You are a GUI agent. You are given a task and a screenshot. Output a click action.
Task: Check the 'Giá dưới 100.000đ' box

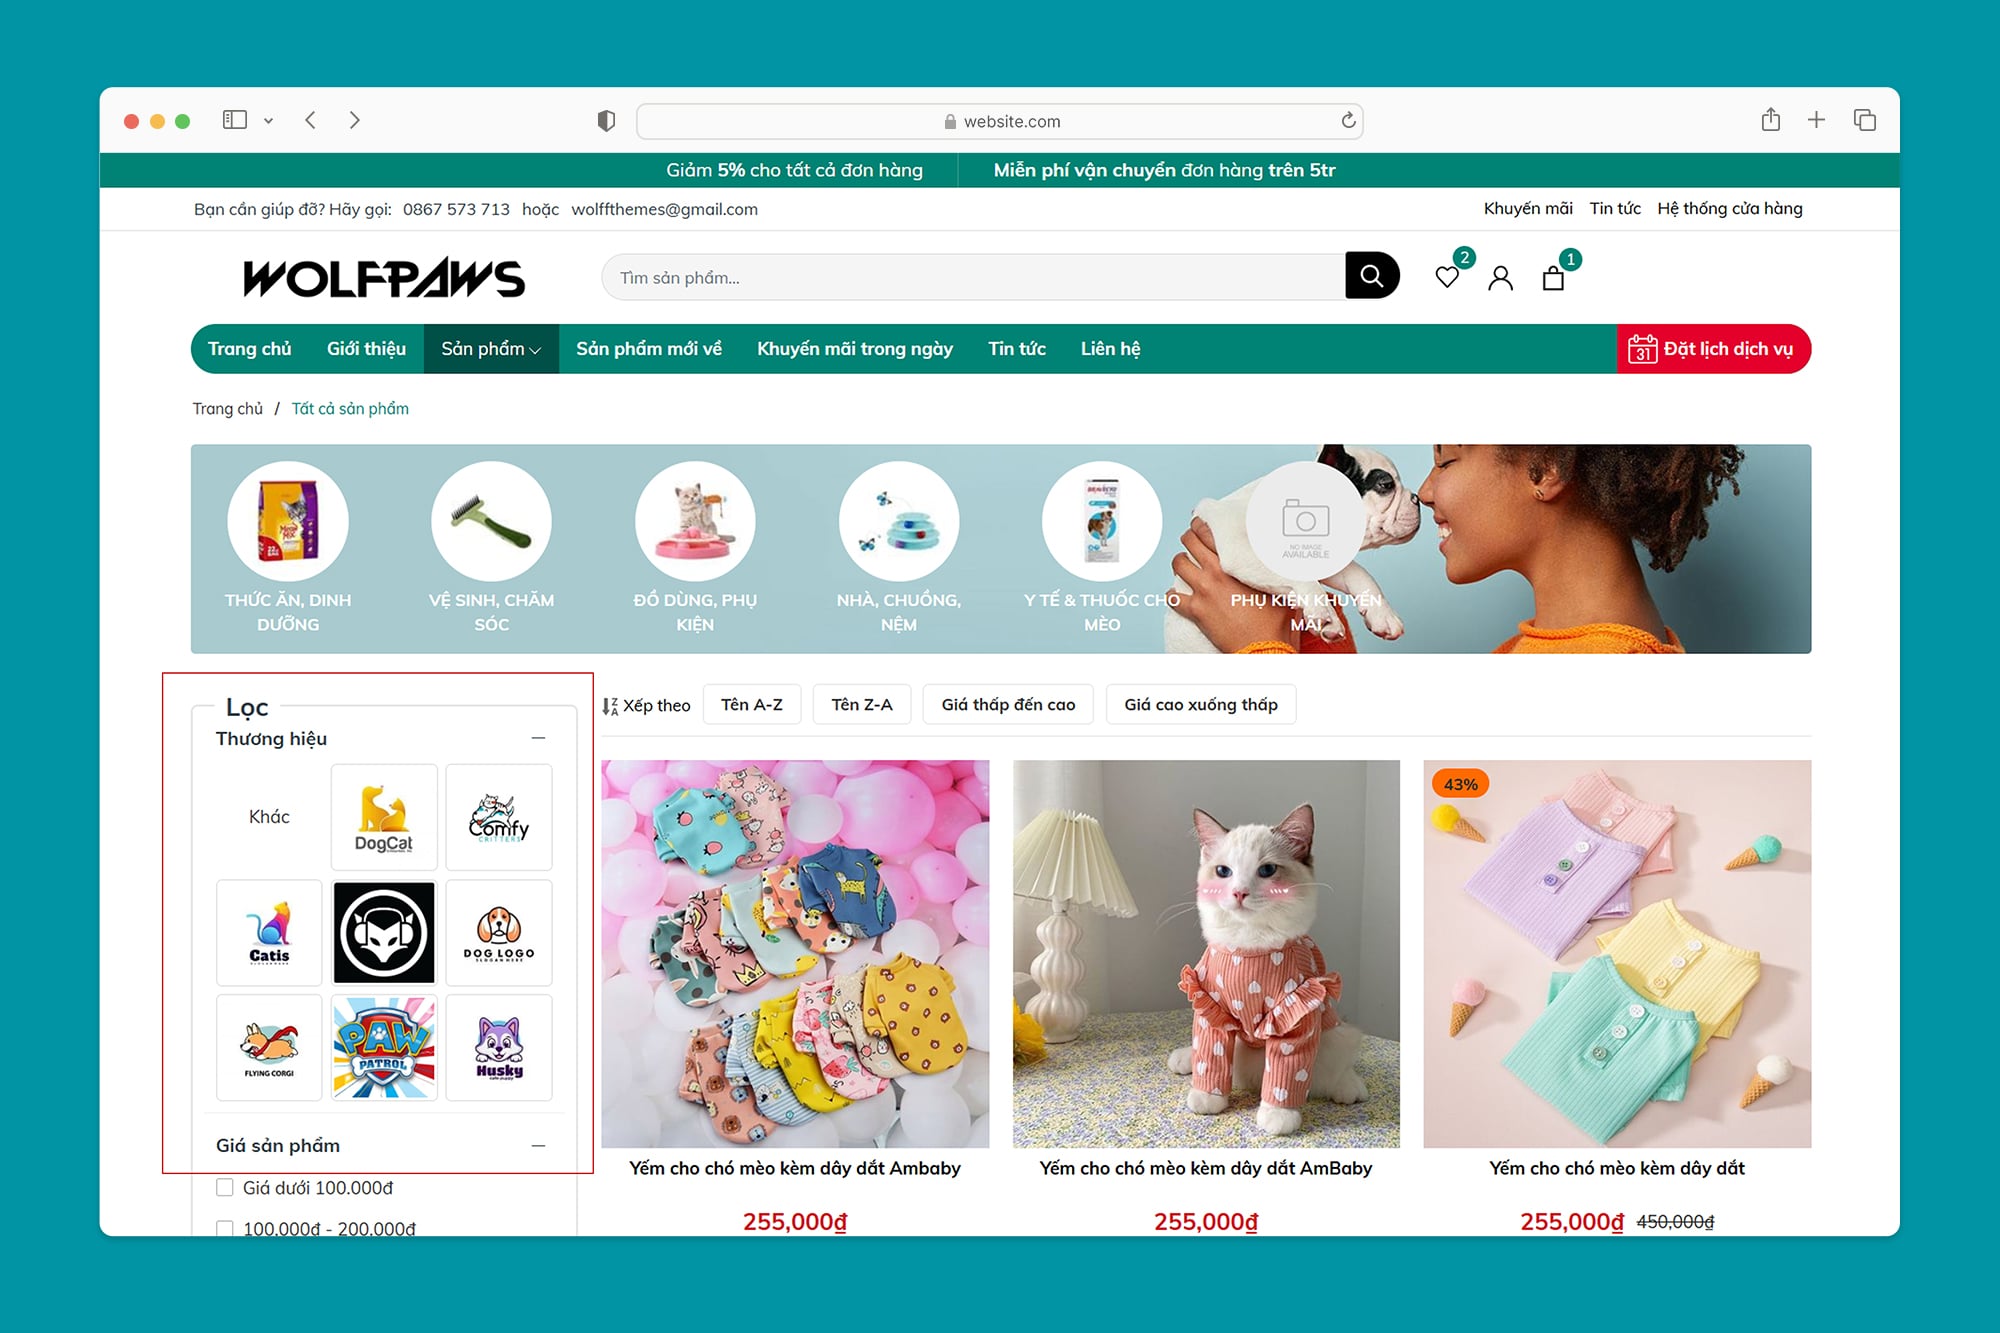tap(225, 1187)
